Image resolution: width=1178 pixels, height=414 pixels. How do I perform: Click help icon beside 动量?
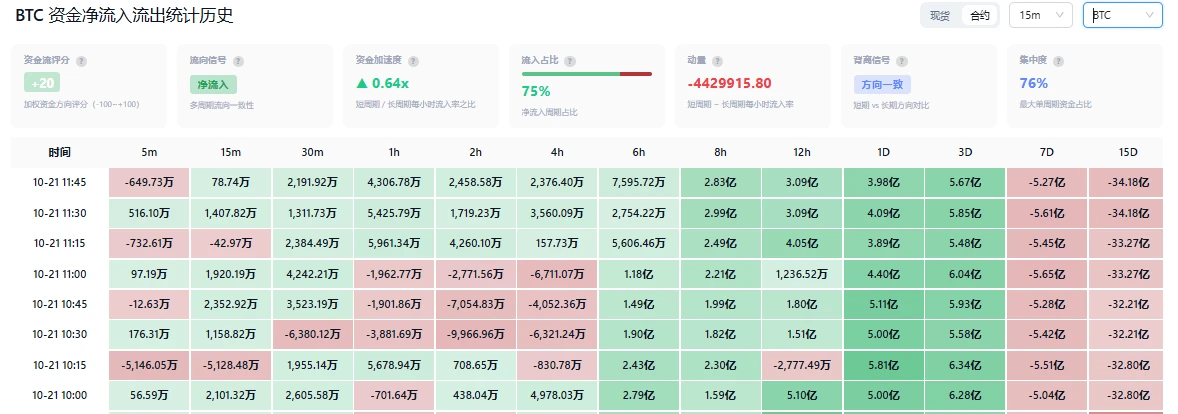[x=717, y=61]
